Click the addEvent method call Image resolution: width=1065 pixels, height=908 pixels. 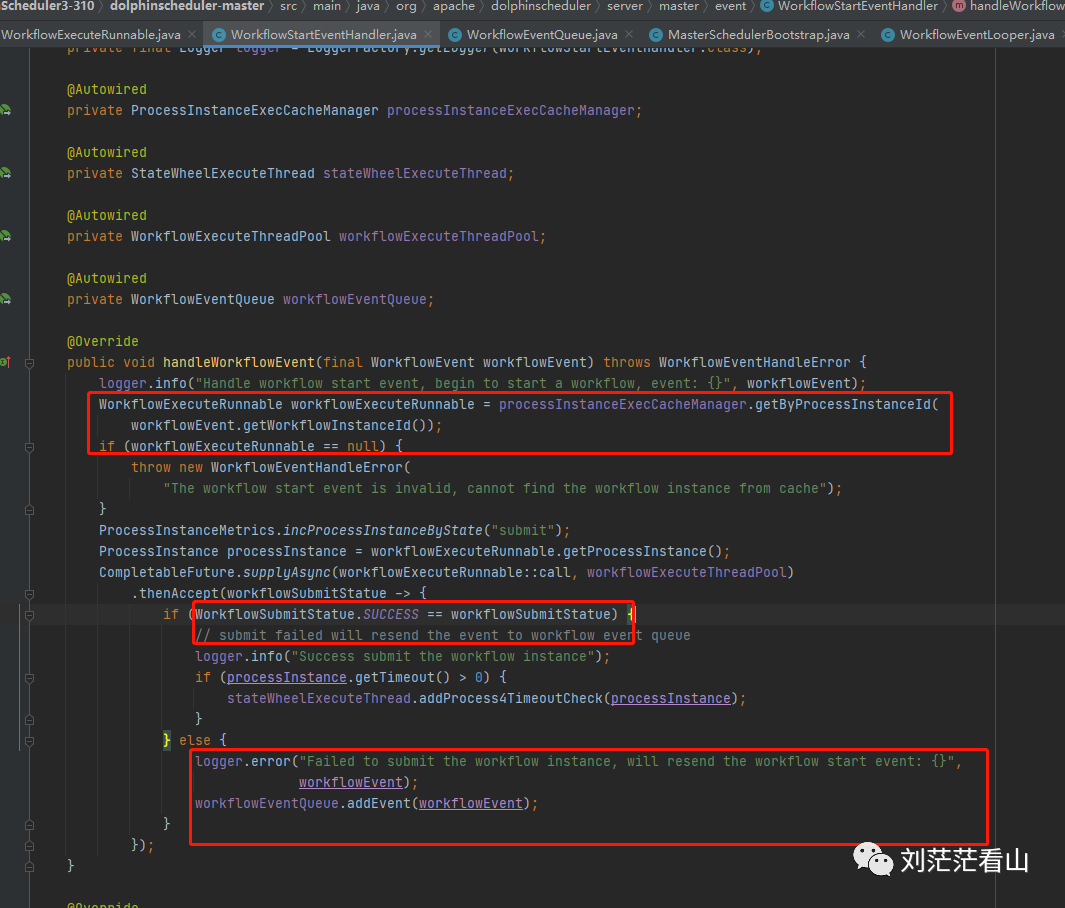pos(378,803)
